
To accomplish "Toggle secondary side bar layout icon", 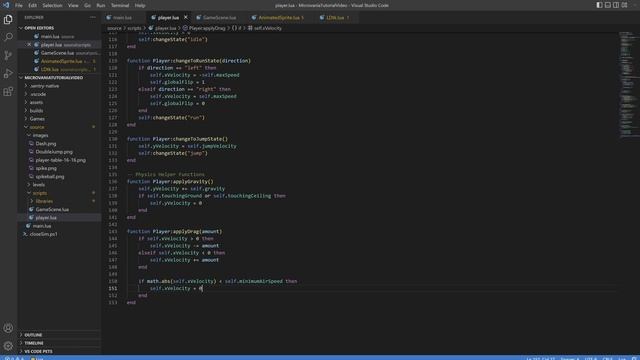I will click(x=616, y=5).
